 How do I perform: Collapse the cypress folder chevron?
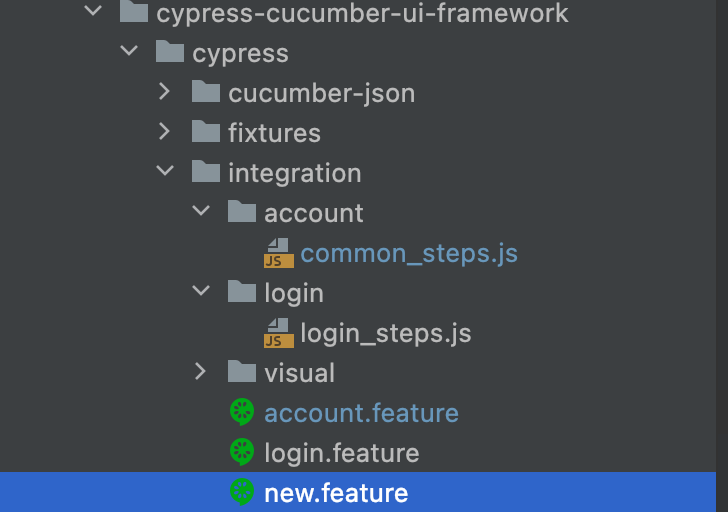129,52
